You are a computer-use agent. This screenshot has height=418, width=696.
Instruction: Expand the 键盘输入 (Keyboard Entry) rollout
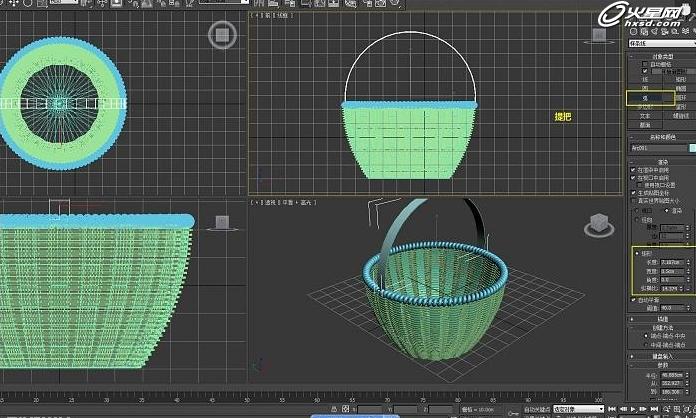click(662, 355)
